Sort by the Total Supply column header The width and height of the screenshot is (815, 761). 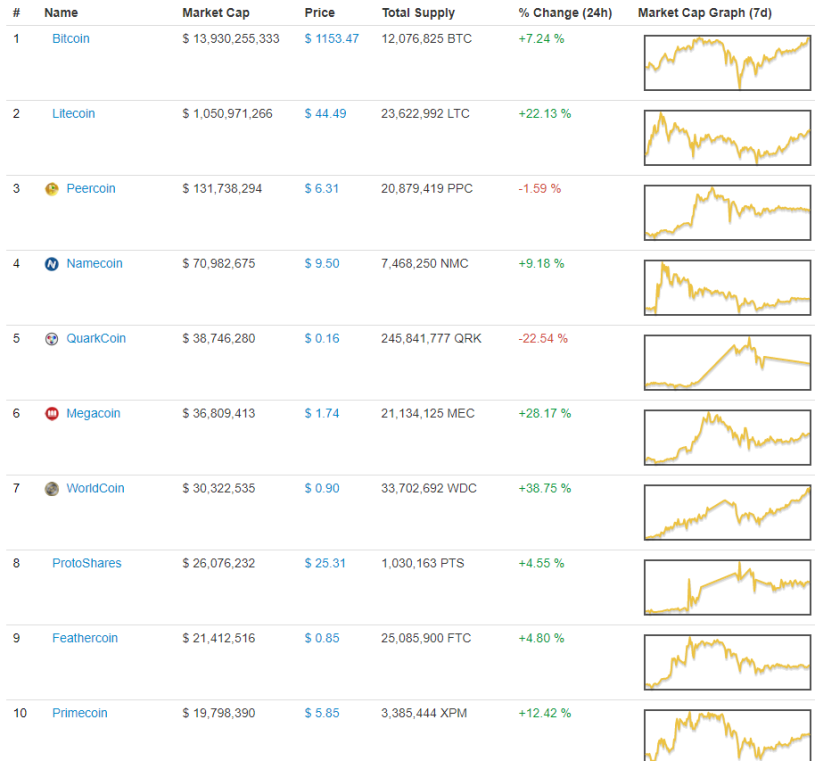418,13
